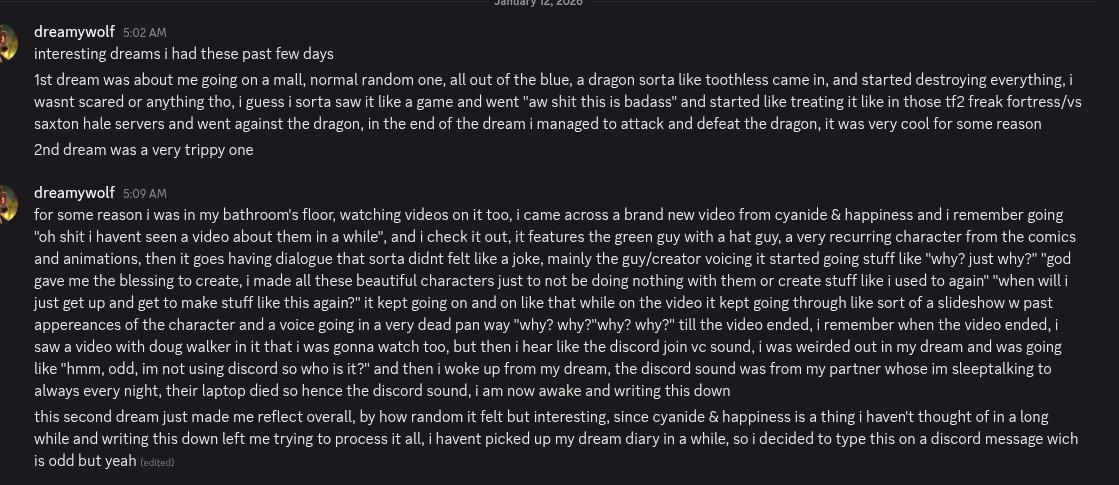1119x485 pixels.
Task: Click the 5:02 AM timestamp
Action: [x=144, y=33]
